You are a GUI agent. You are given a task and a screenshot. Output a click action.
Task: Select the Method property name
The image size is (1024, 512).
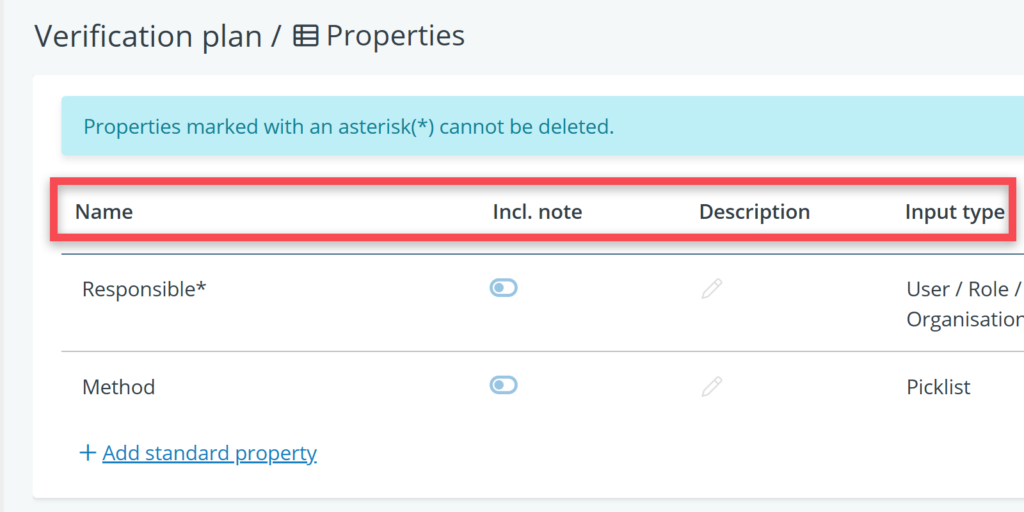pos(118,387)
